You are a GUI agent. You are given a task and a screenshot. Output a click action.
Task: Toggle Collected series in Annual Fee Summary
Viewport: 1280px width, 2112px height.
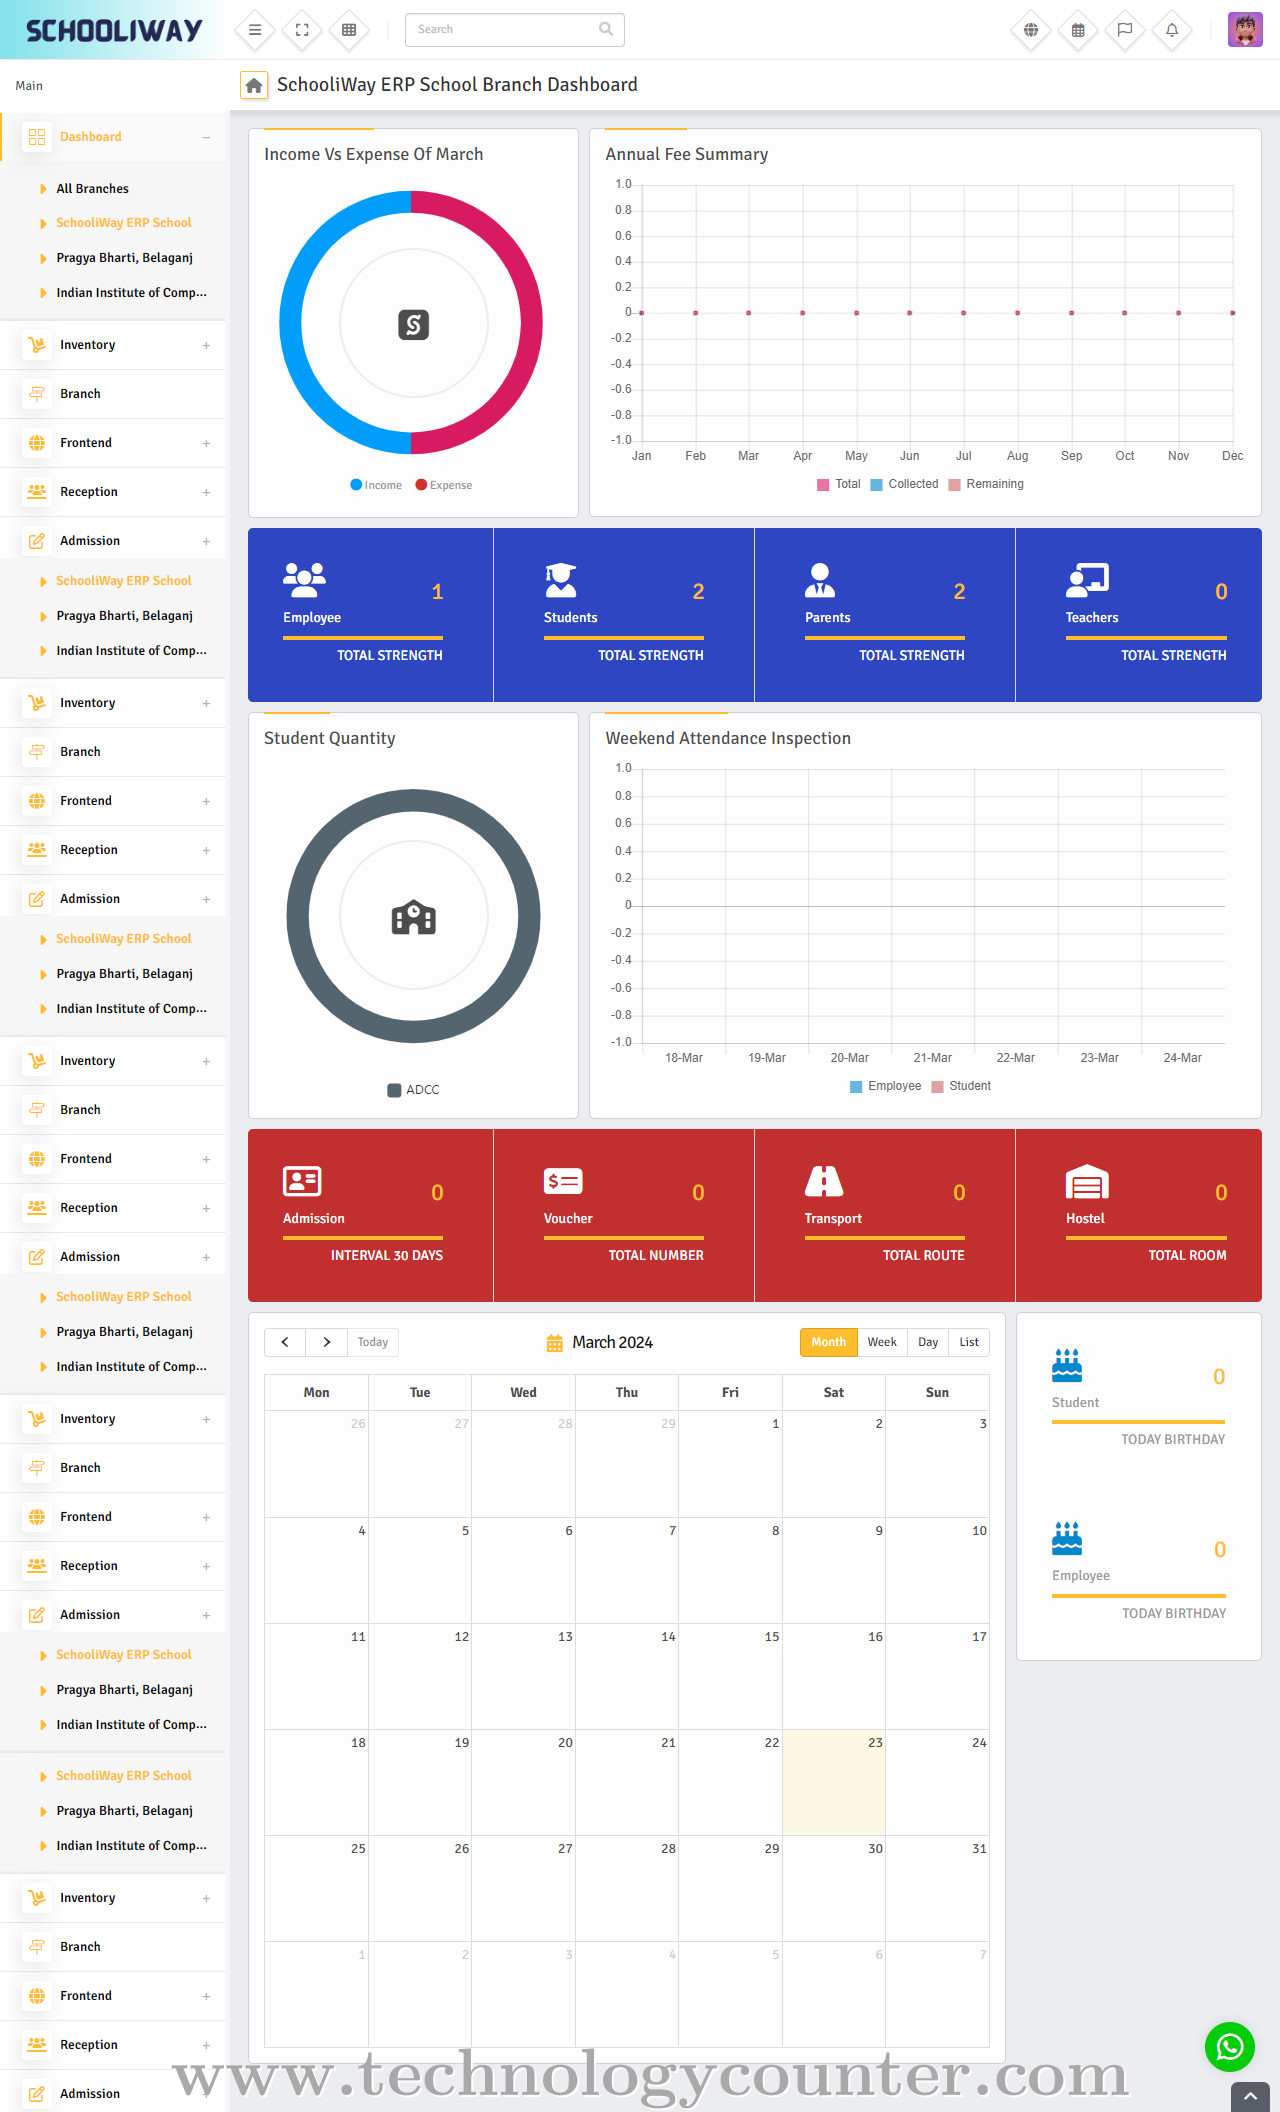(905, 484)
